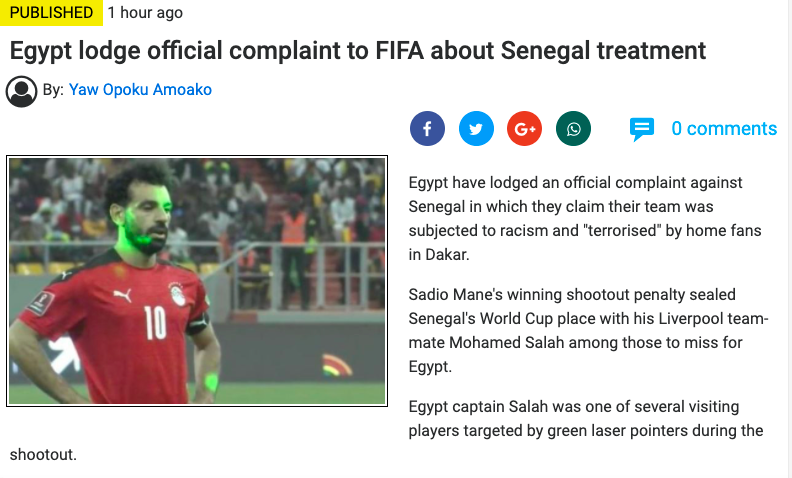Open the 0 comments link
Screen dimensions: 792x478
click(x=723, y=129)
